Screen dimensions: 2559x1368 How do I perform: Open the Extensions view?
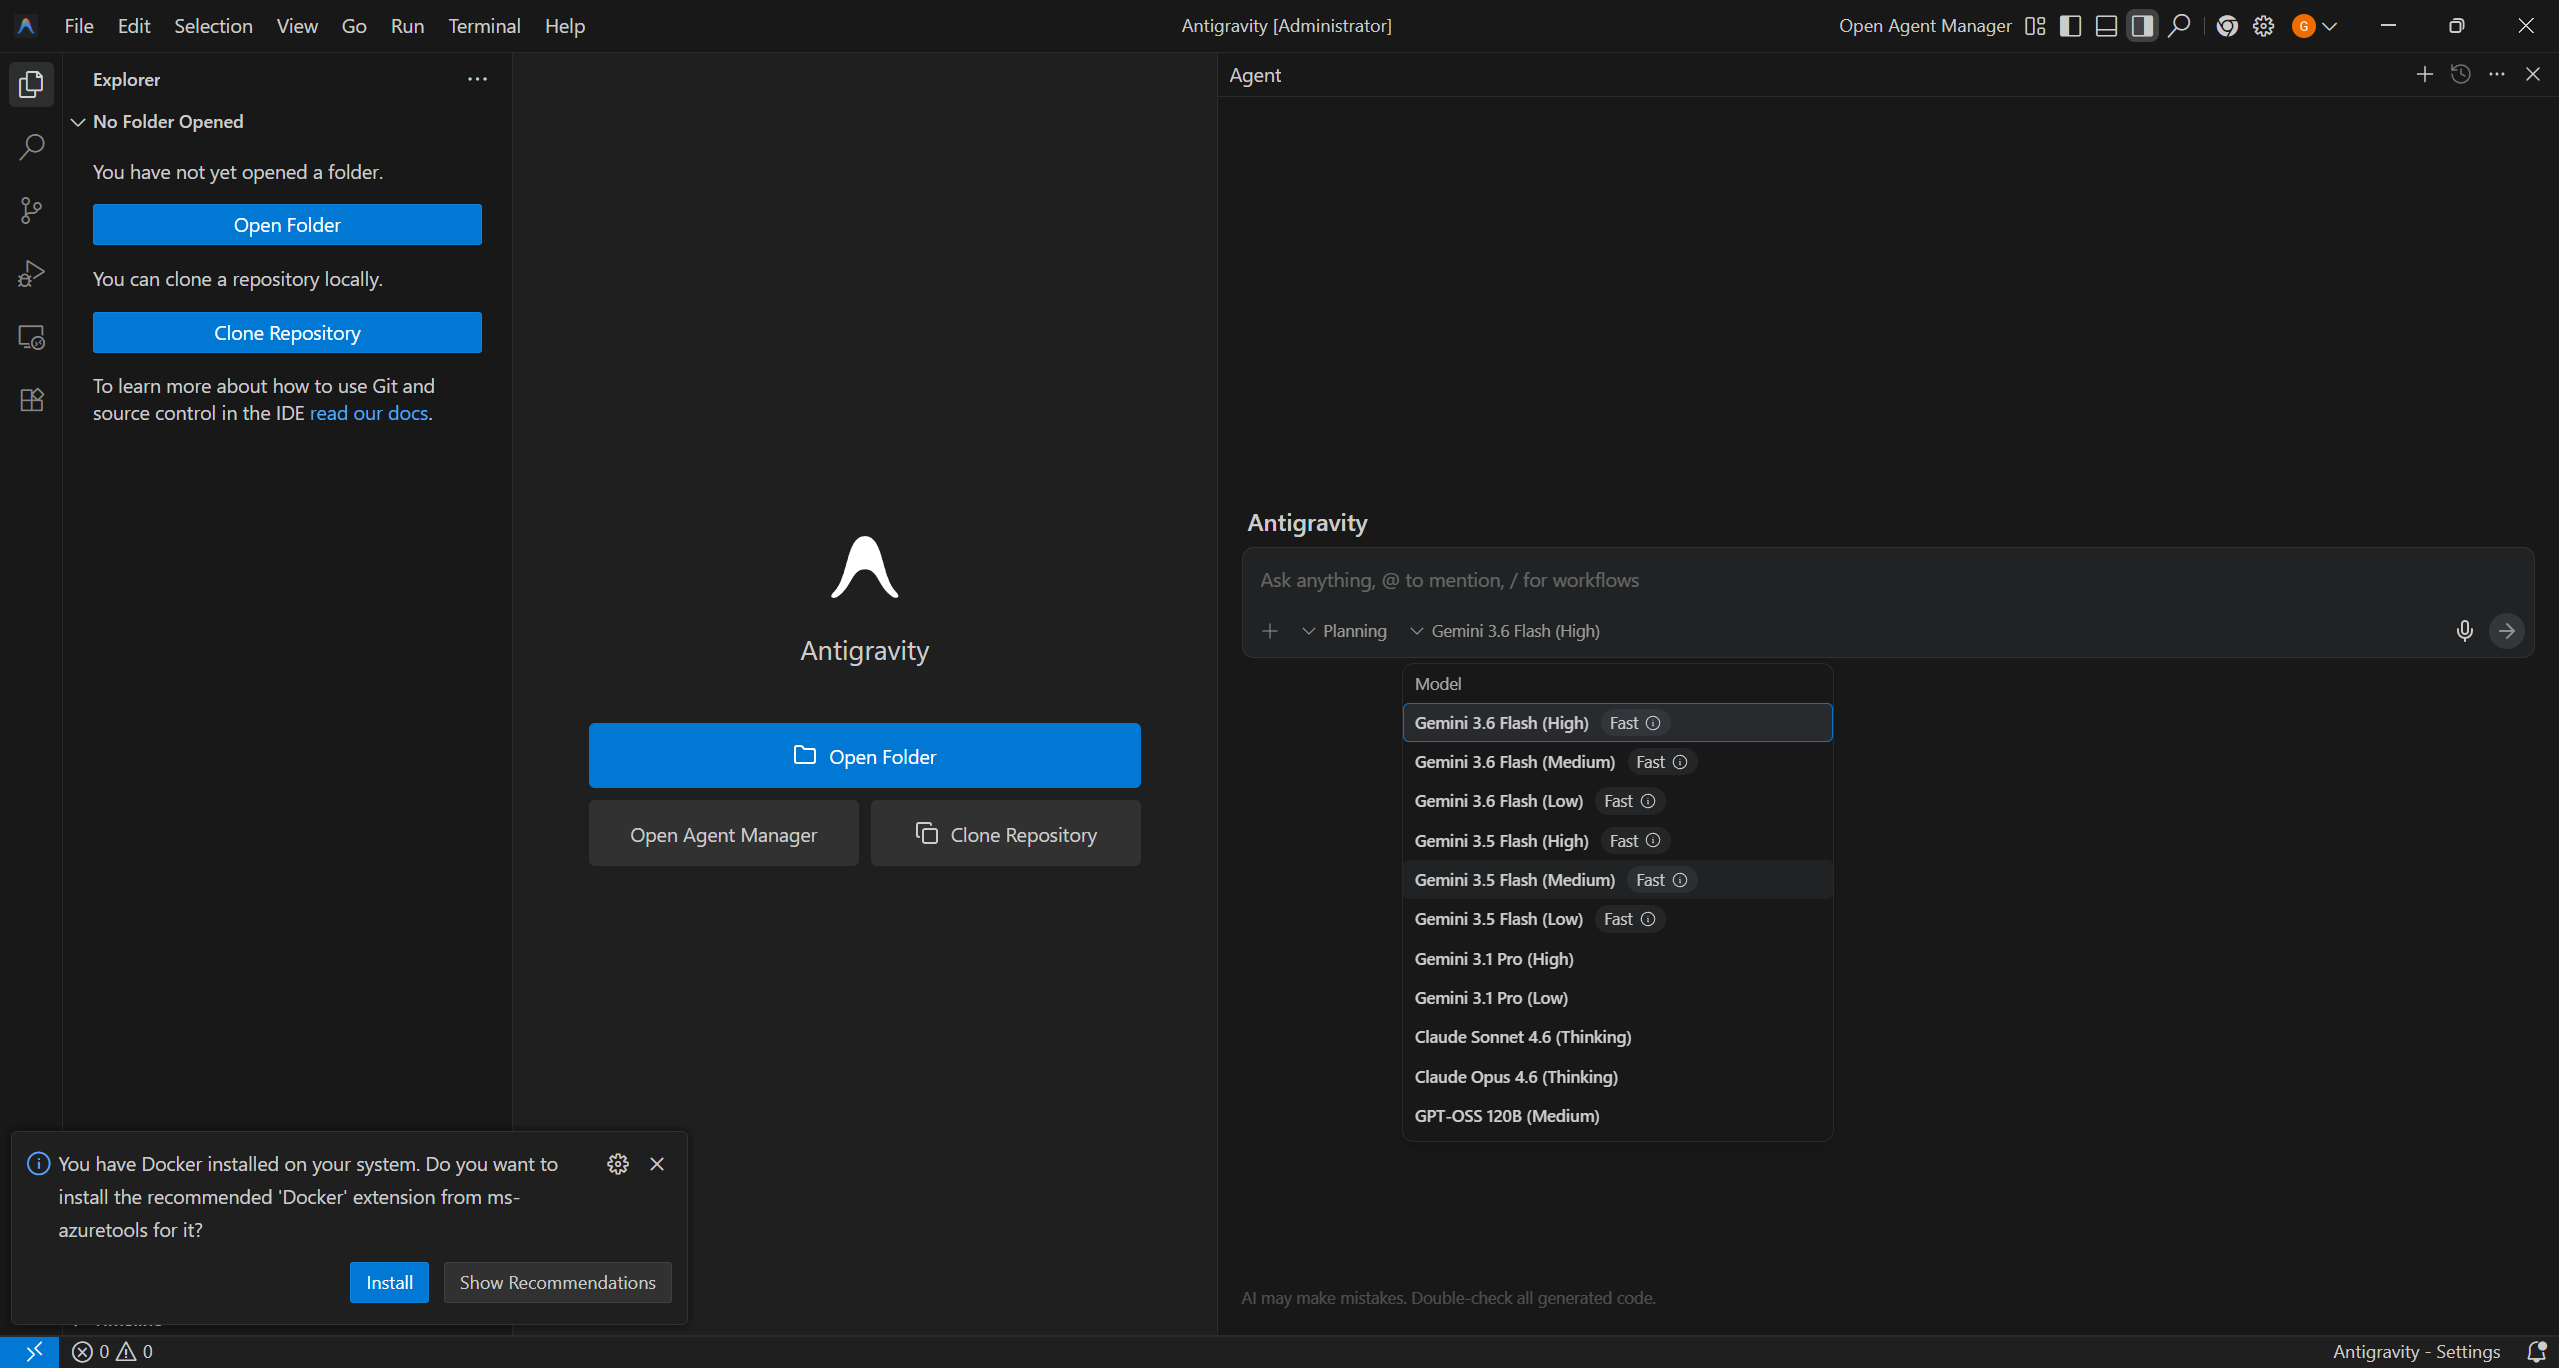31,400
